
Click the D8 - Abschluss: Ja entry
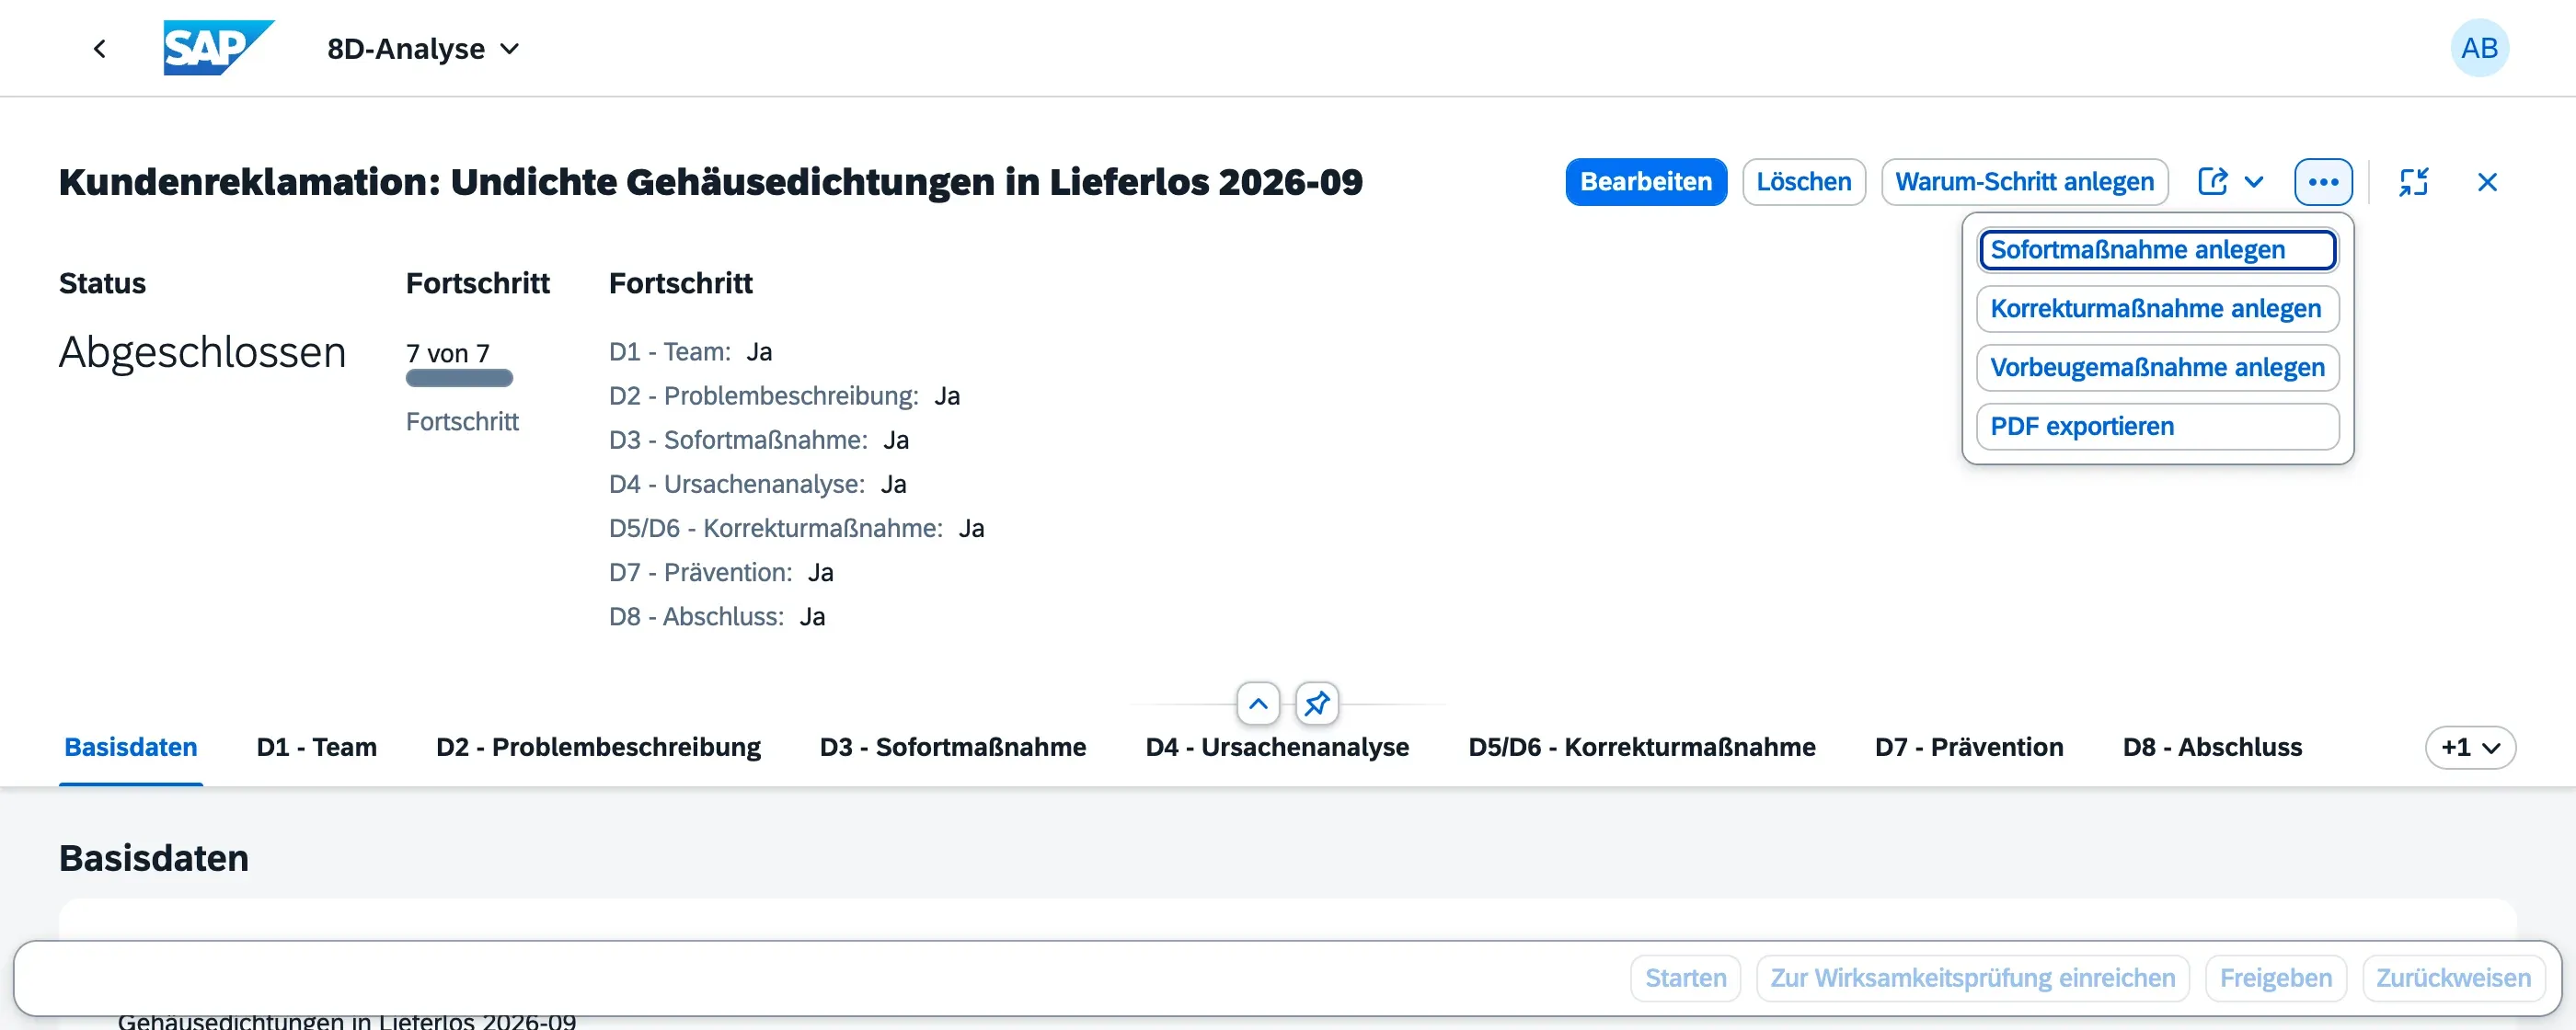[717, 617]
